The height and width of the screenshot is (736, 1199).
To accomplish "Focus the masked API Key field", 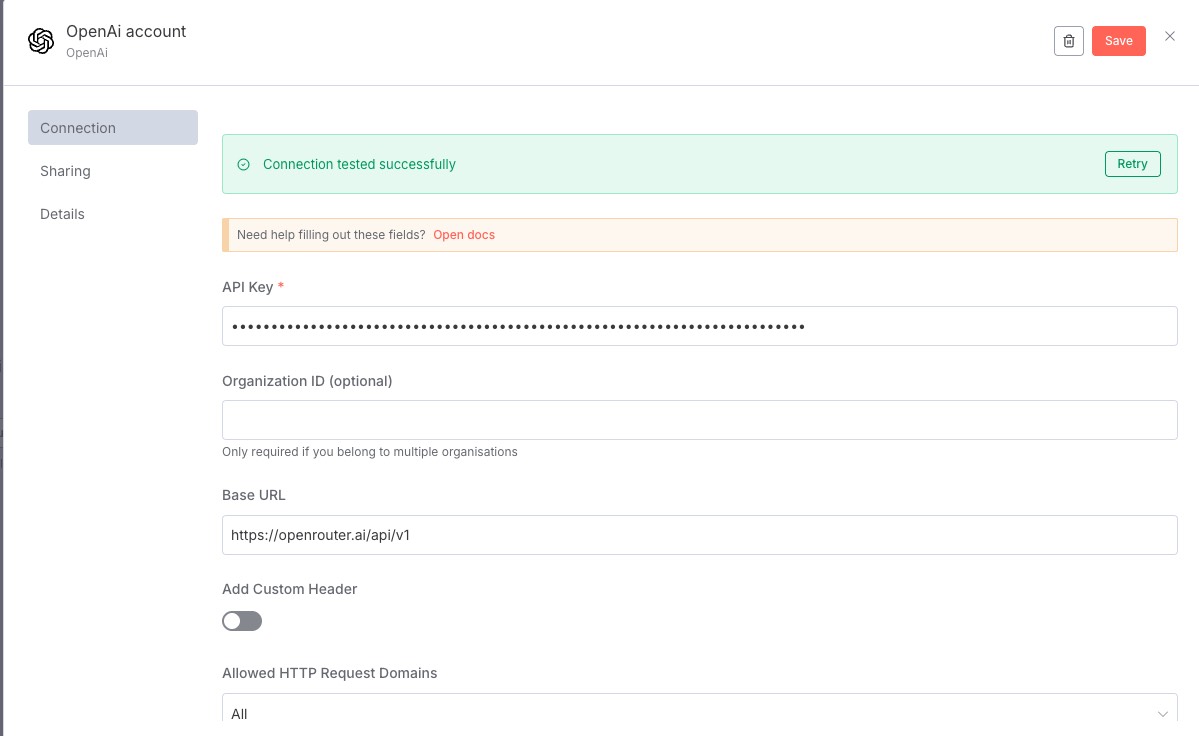I will 699,326.
